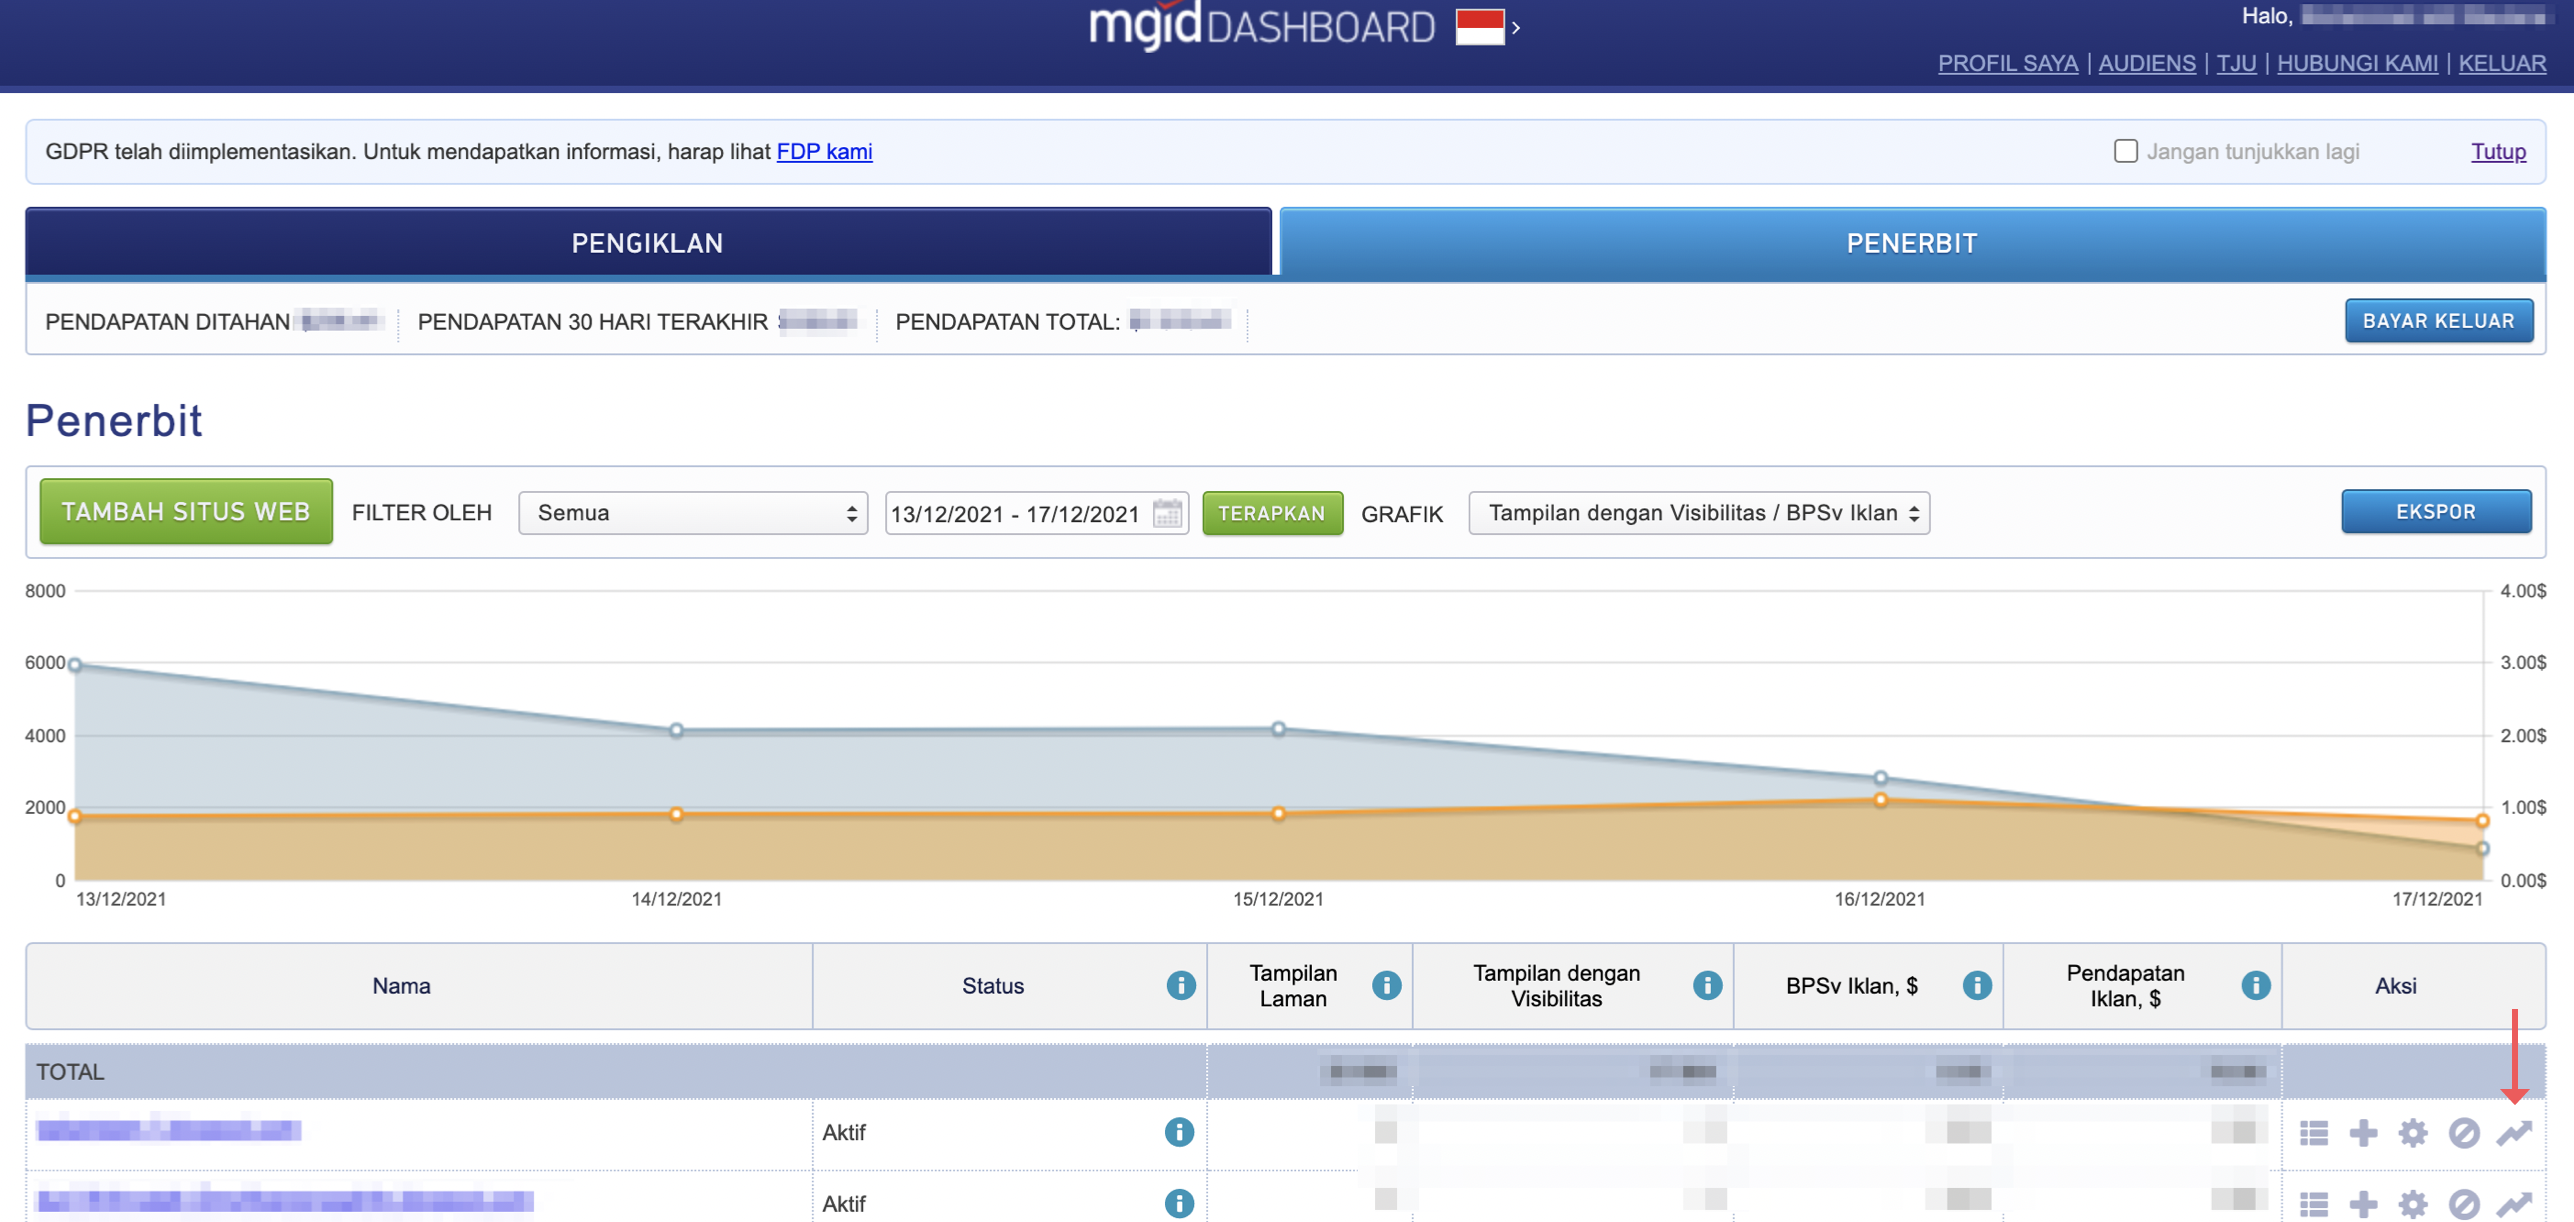Click the block icon in first site row
Screen dimensions: 2574x1222
[2463, 1132]
